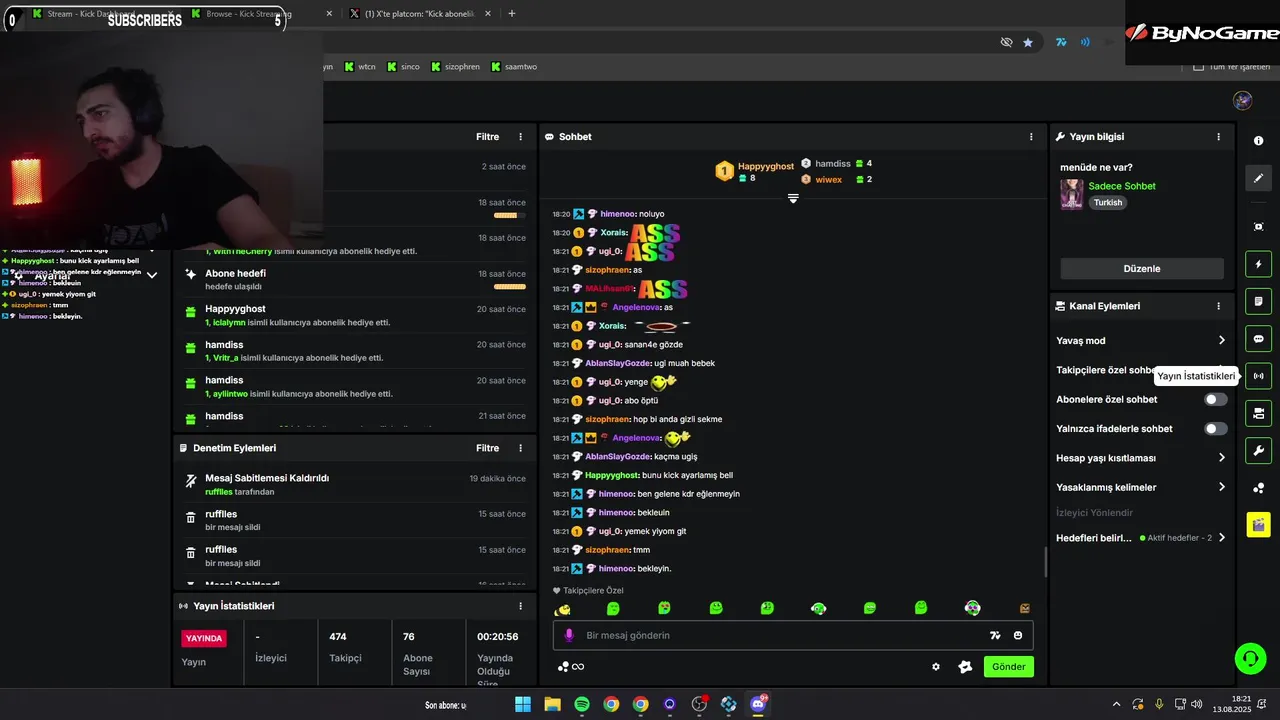This screenshot has width=1280, height=720.
Task: Click the Turkish language tag
Action: pos(1108,202)
